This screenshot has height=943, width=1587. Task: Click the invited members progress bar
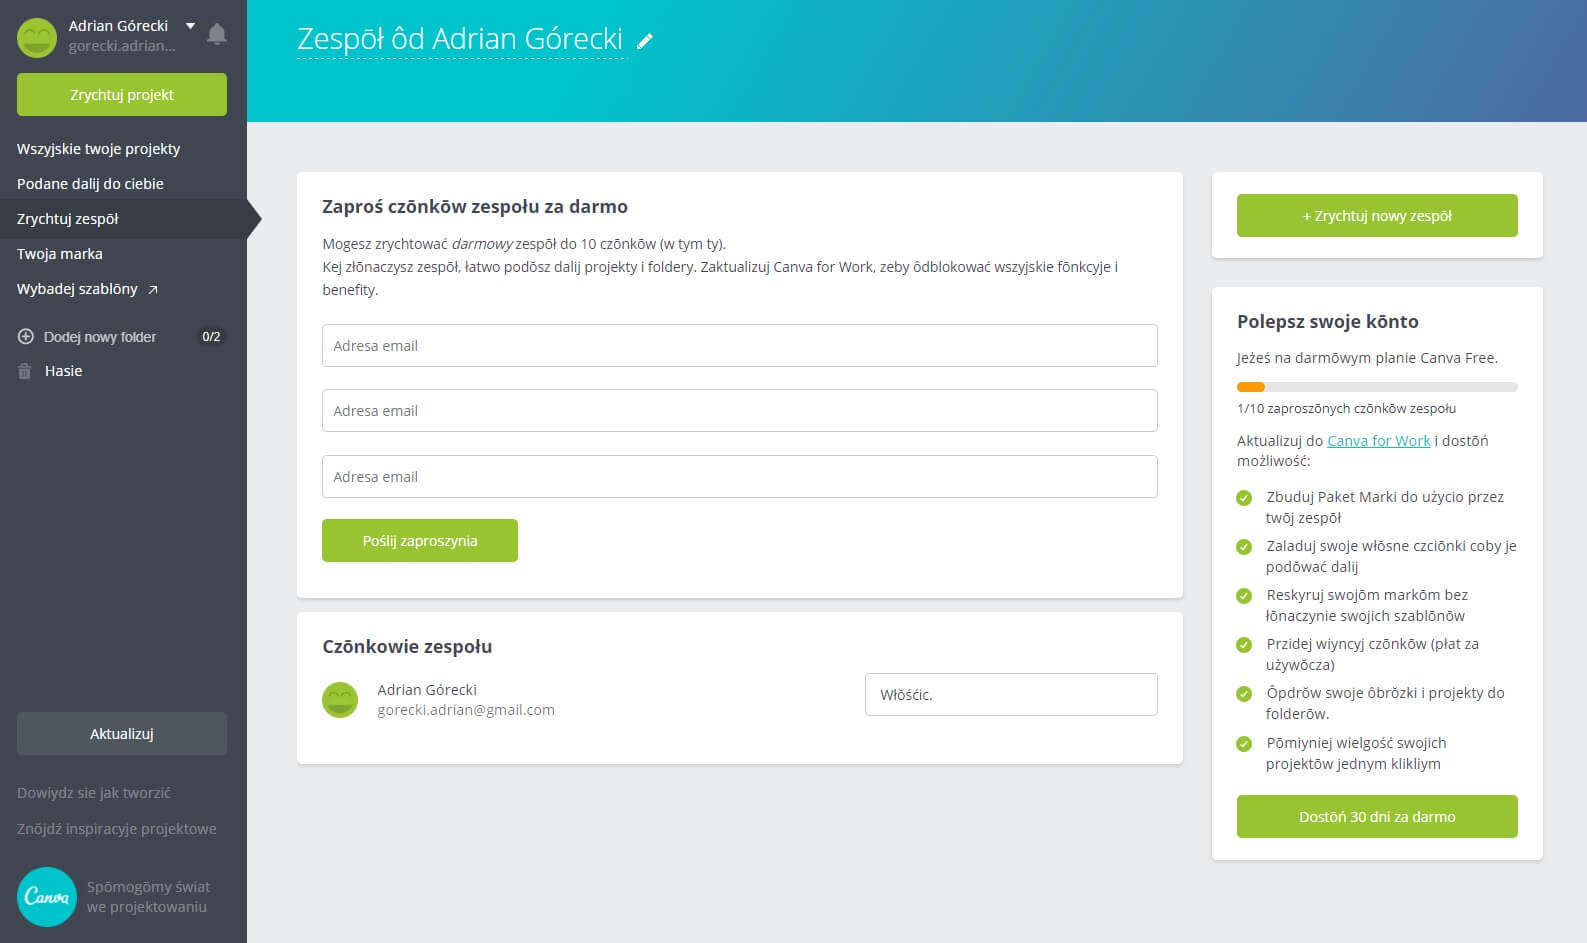pyautogui.click(x=1377, y=387)
